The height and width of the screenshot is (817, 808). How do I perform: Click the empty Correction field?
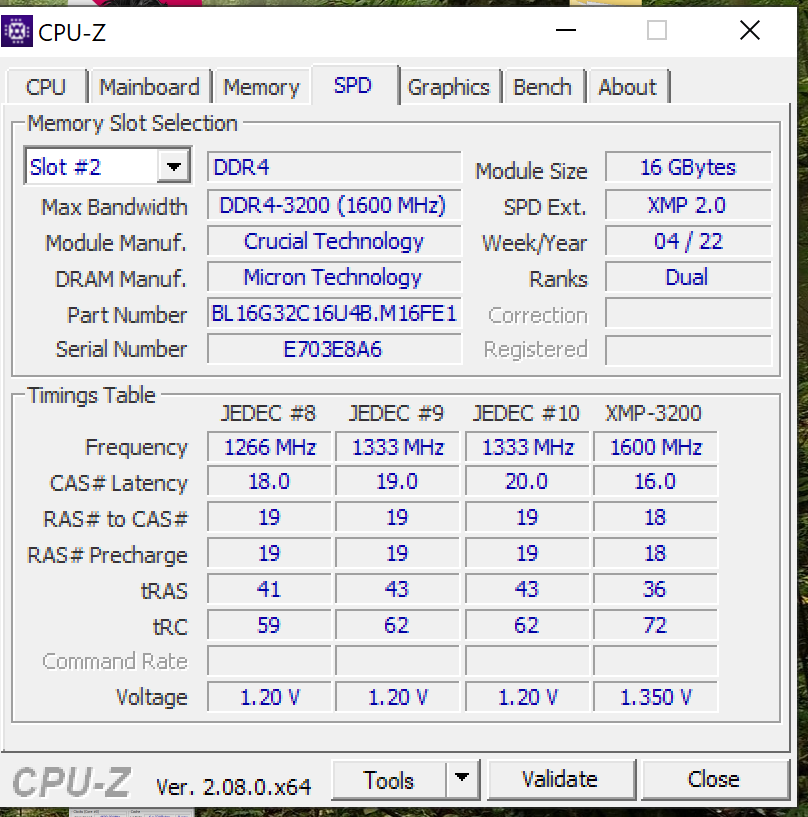click(x=688, y=313)
